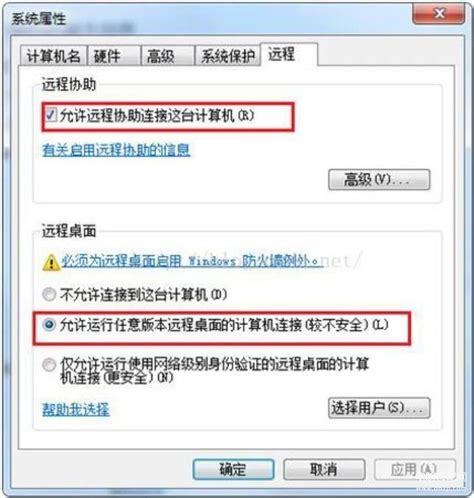Switch to the 计算机名 tab

pos(53,56)
